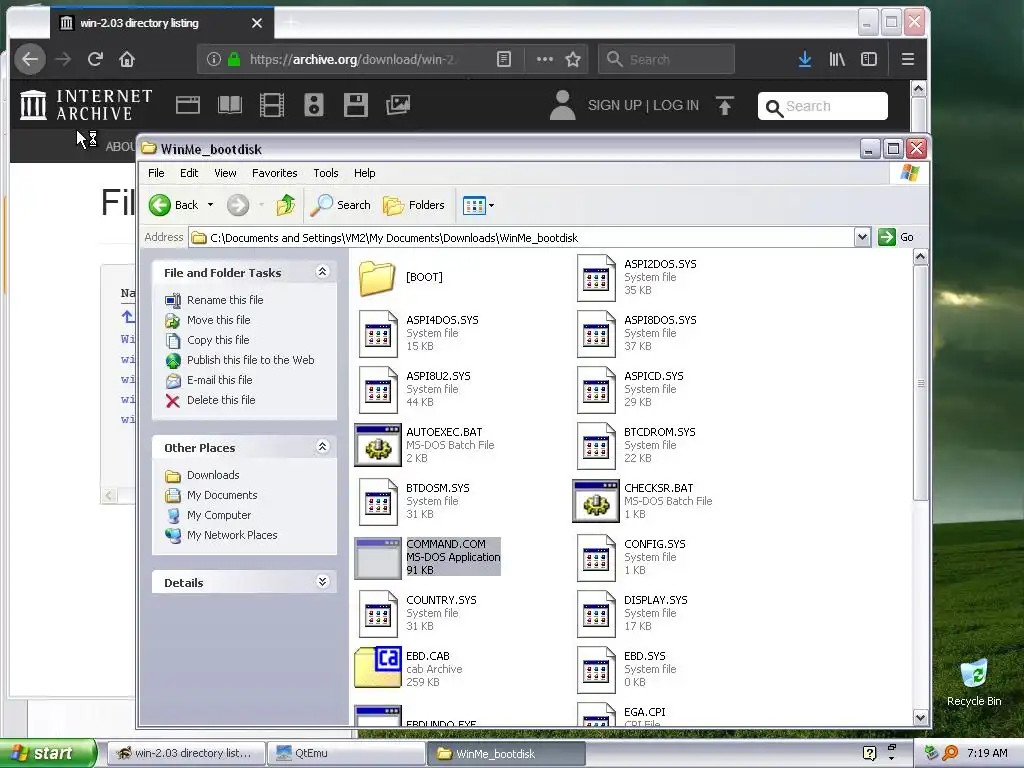The width and height of the screenshot is (1024, 768).
Task: Open Search in the Explorer toolbar
Action: (x=340, y=205)
